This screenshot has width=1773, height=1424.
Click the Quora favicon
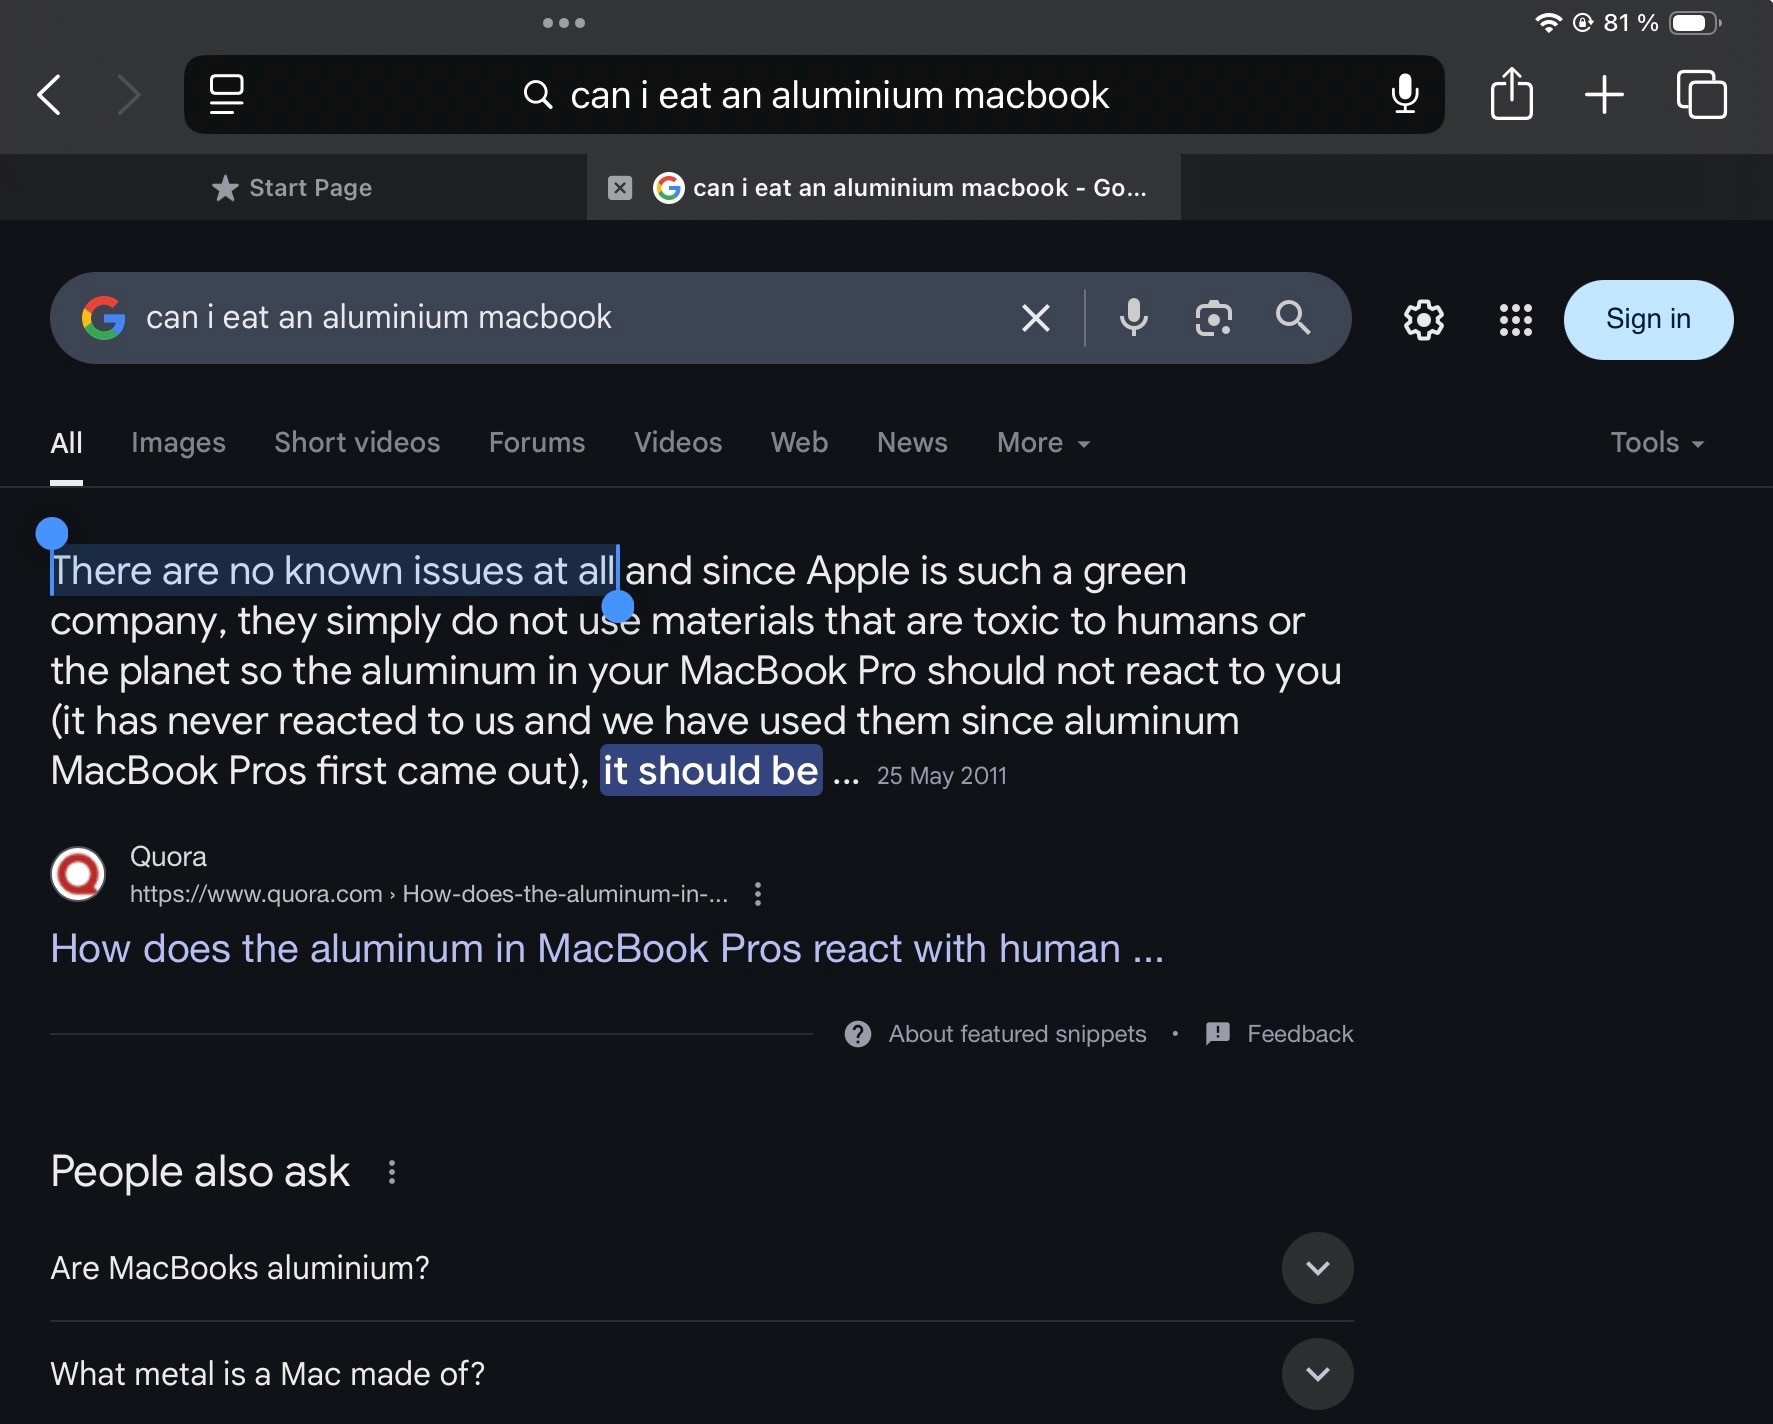coord(78,874)
